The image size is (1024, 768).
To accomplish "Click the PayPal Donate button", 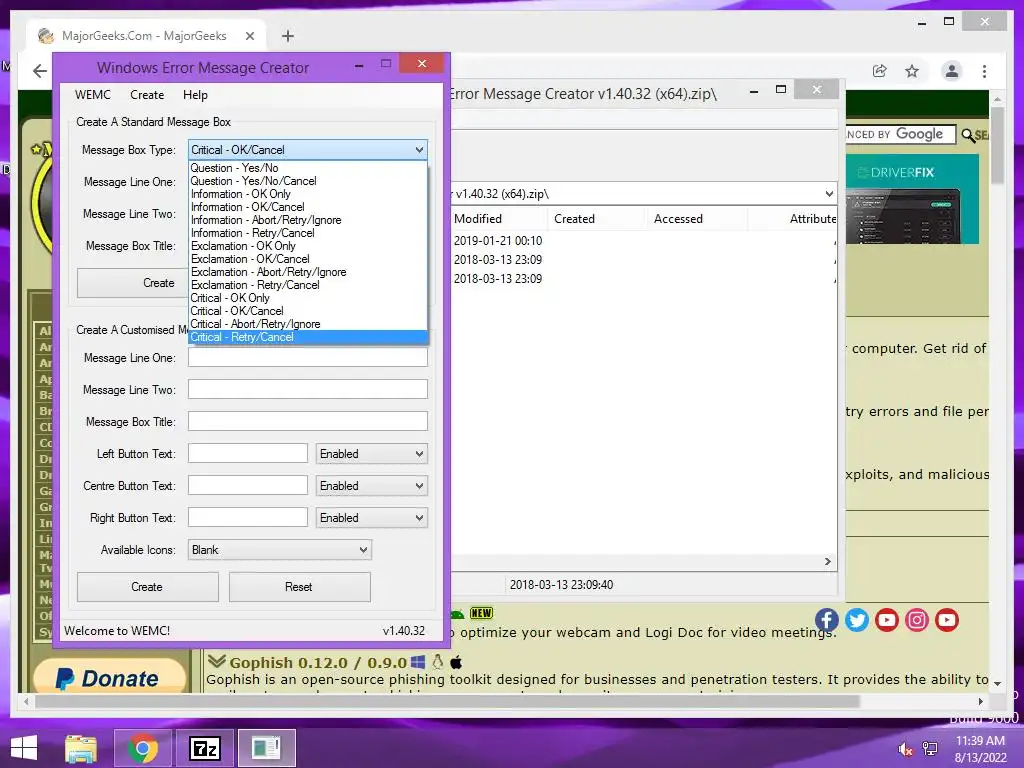I will click(x=109, y=676).
